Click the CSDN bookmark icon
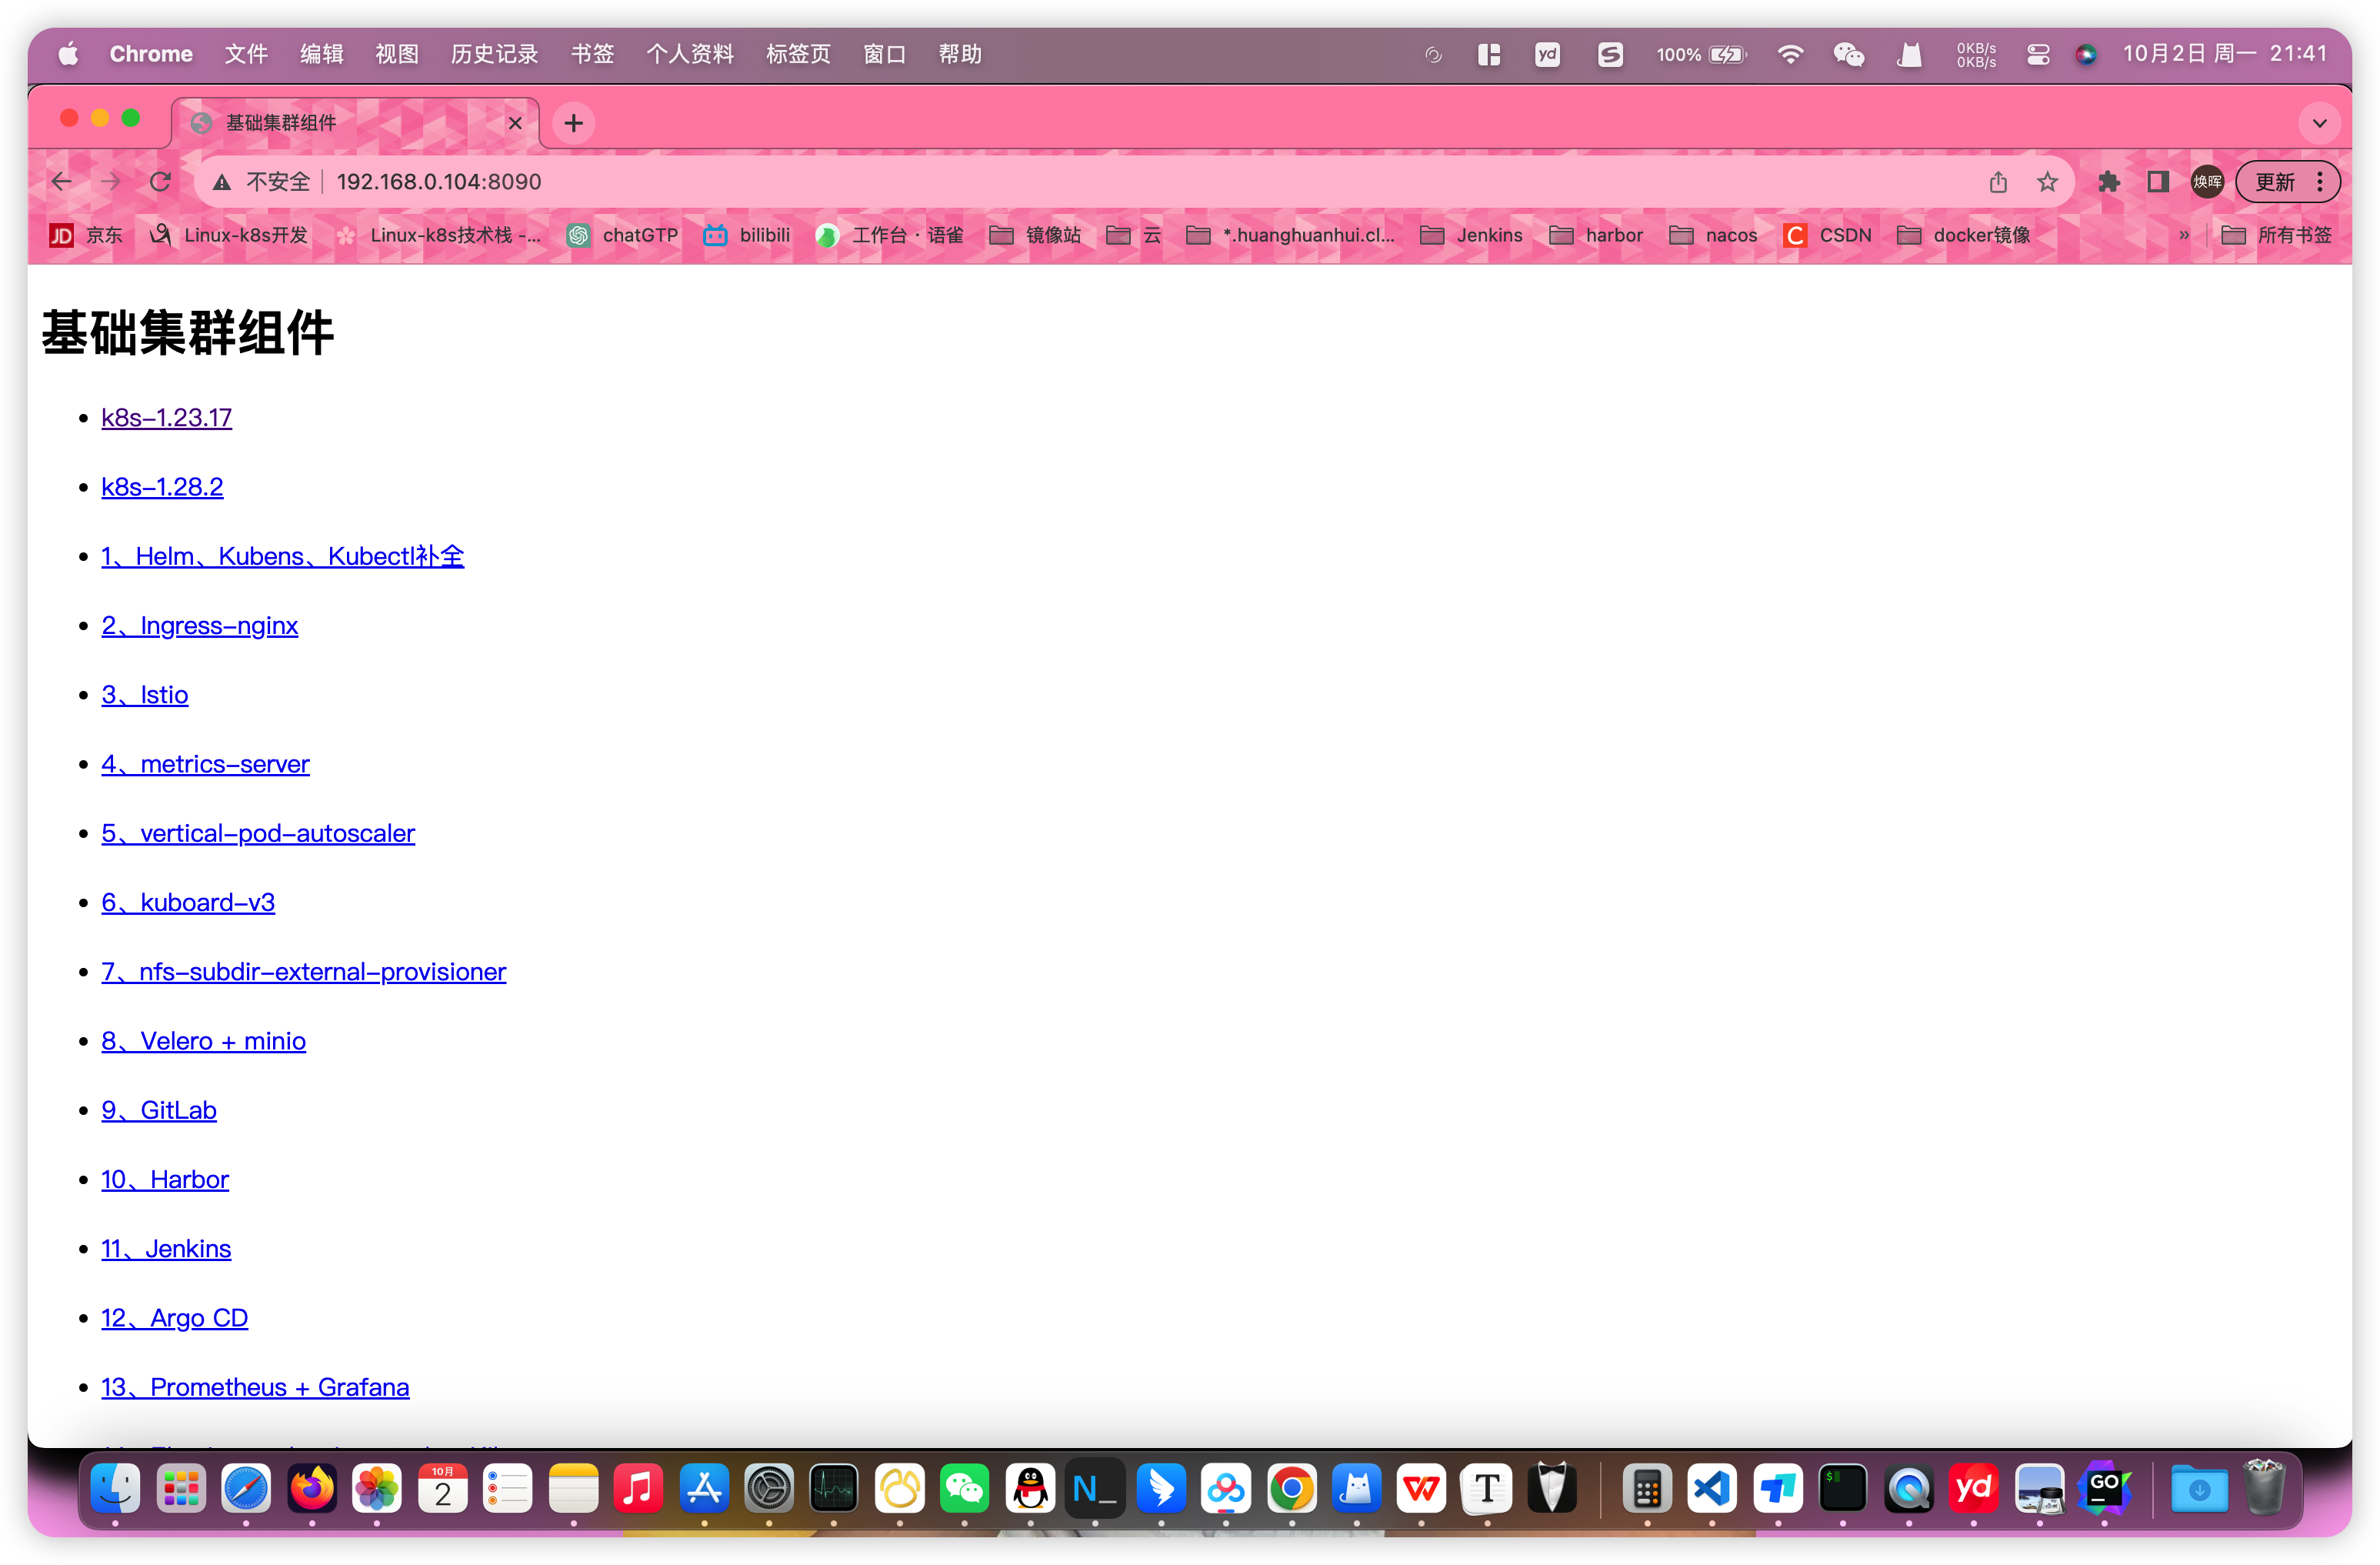Viewport: 2380px width, 1565px height. coord(1795,236)
